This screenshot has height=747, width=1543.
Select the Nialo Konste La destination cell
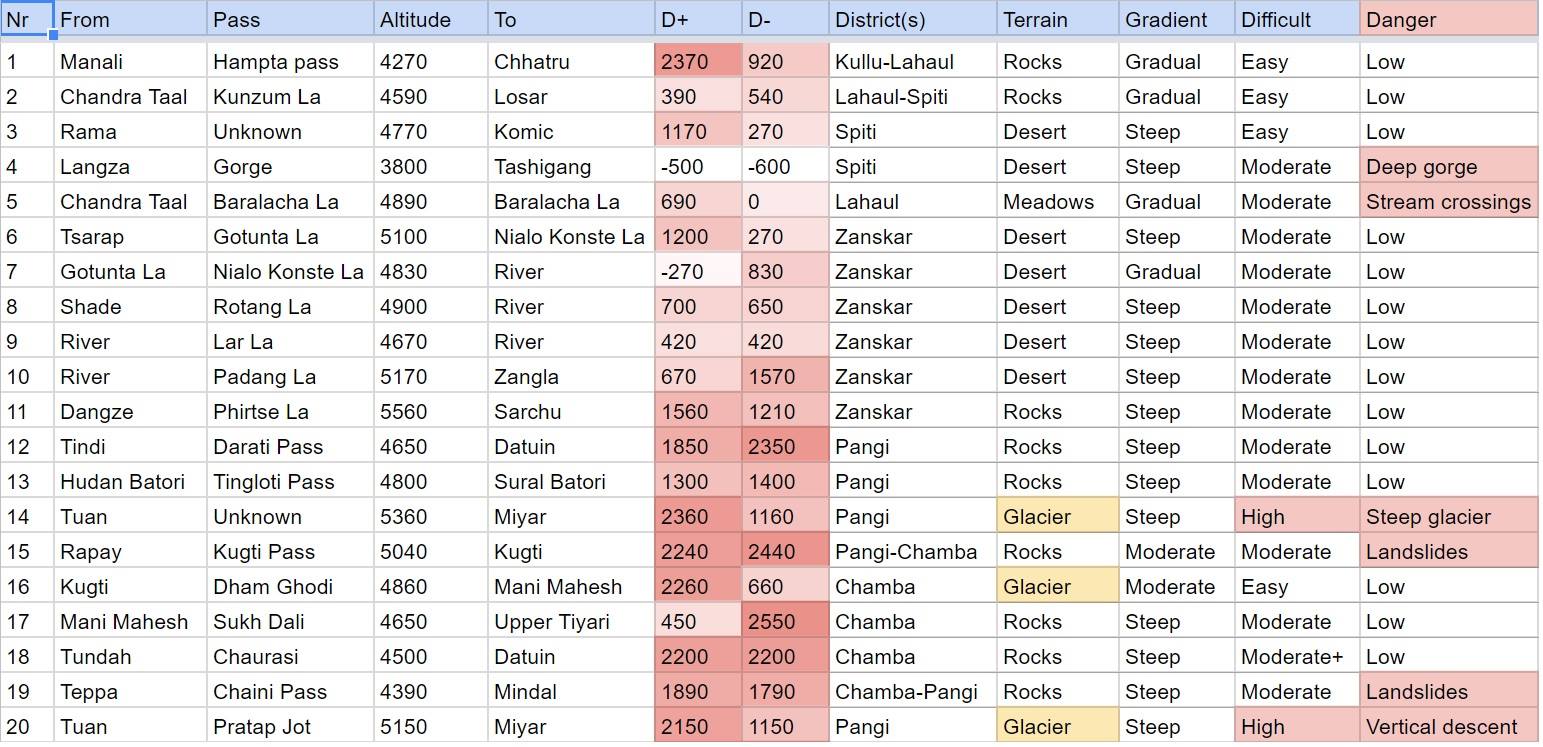(571, 237)
